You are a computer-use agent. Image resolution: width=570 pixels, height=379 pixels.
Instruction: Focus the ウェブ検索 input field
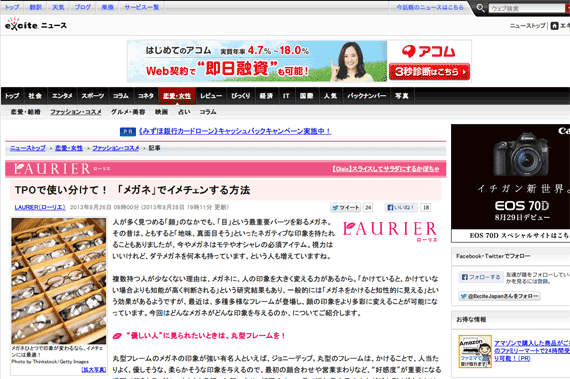(527, 8)
